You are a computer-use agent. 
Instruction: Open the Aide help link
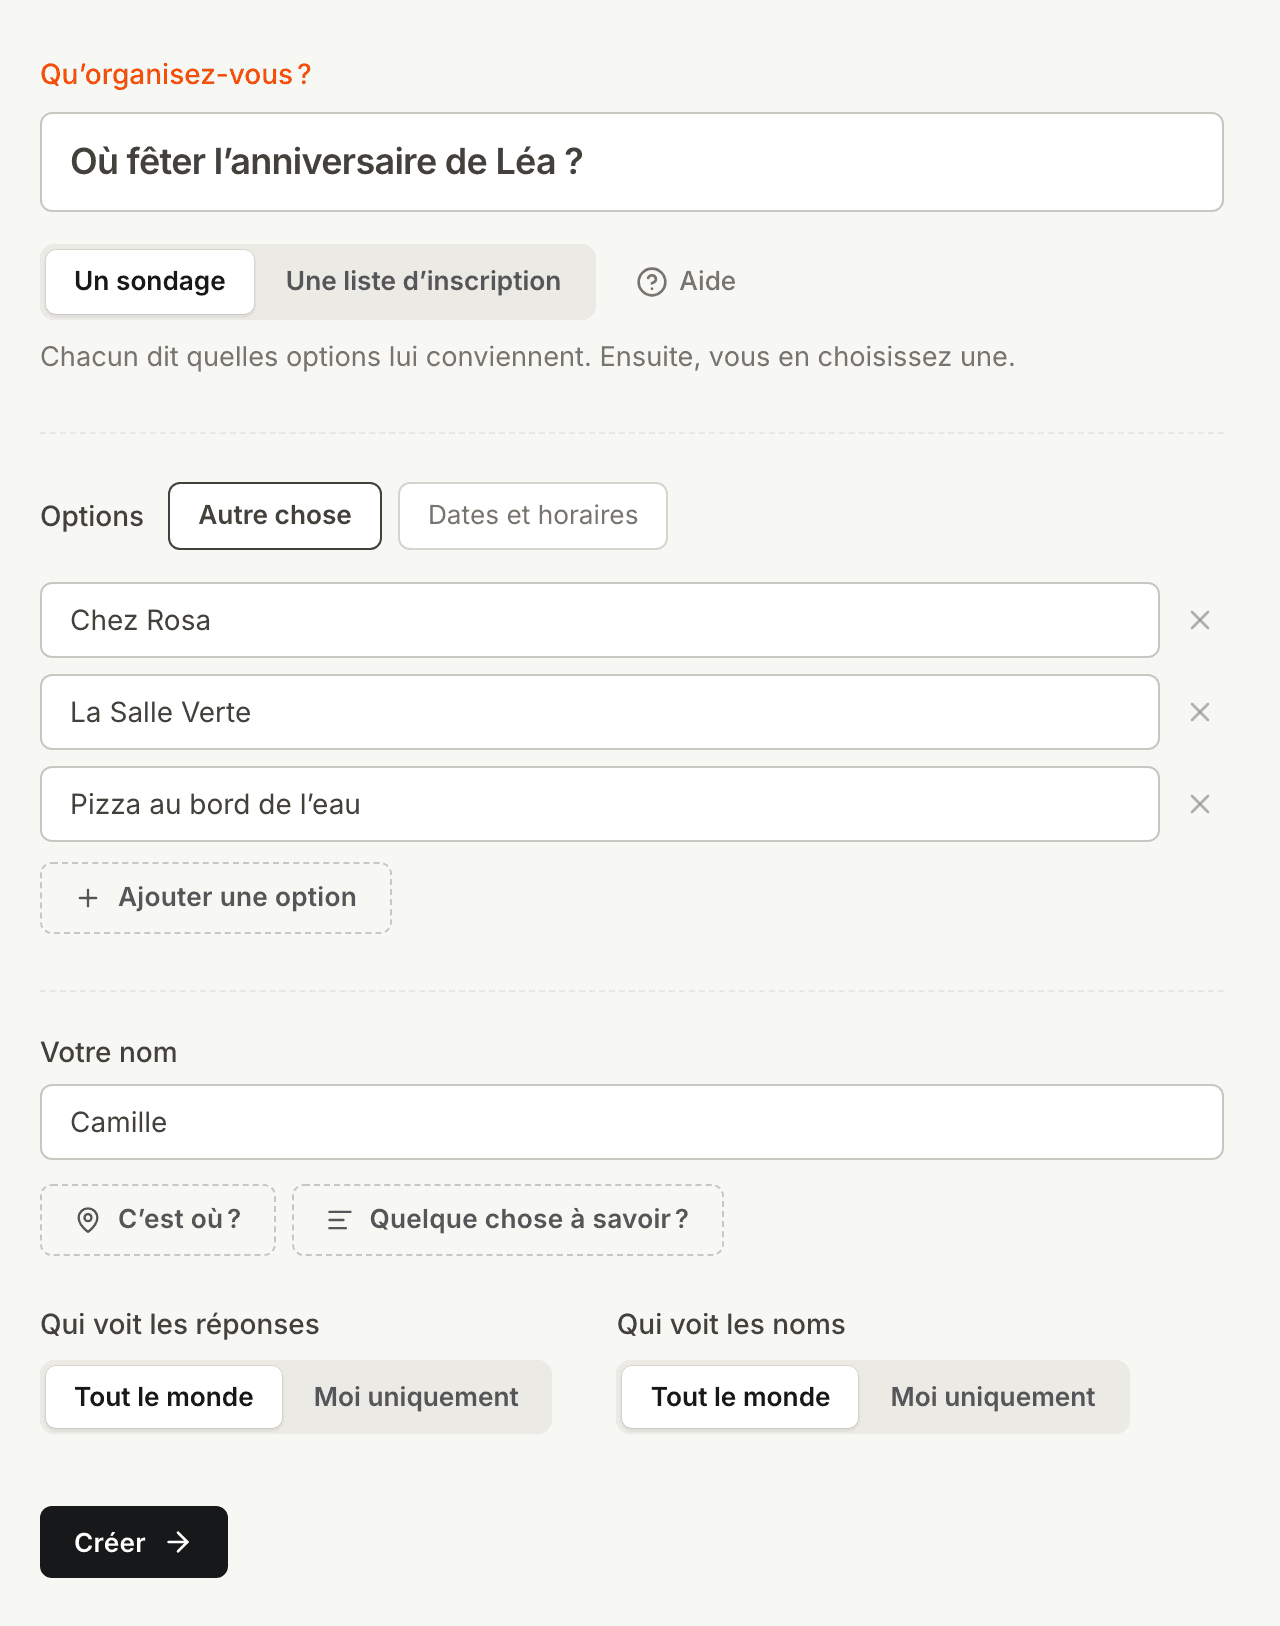pos(686,282)
